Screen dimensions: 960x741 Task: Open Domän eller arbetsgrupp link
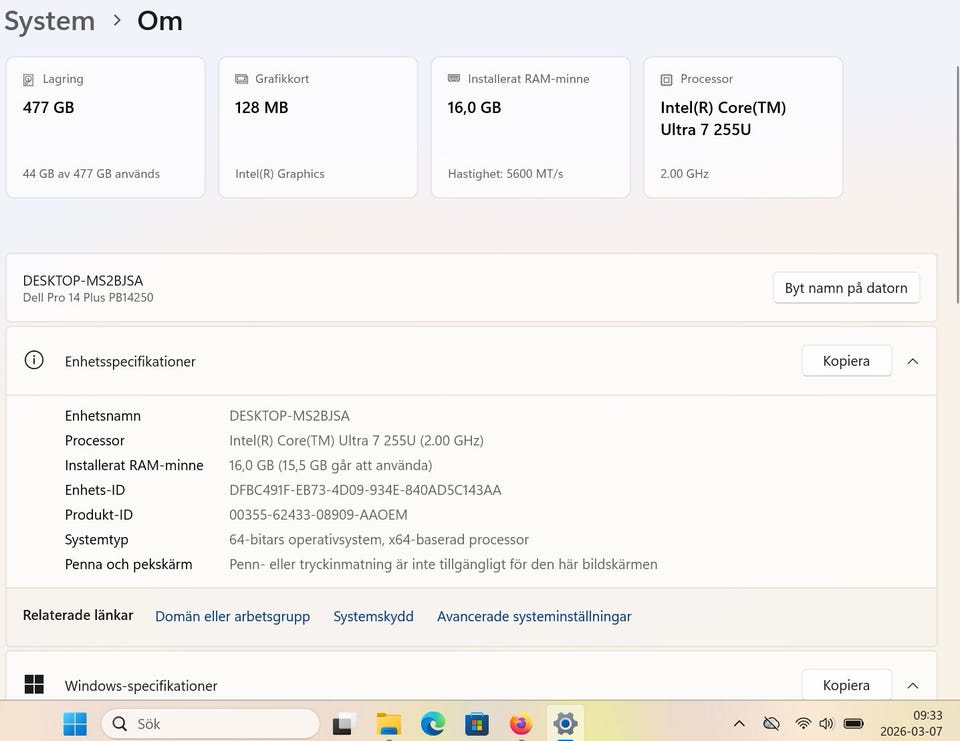(232, 616)
